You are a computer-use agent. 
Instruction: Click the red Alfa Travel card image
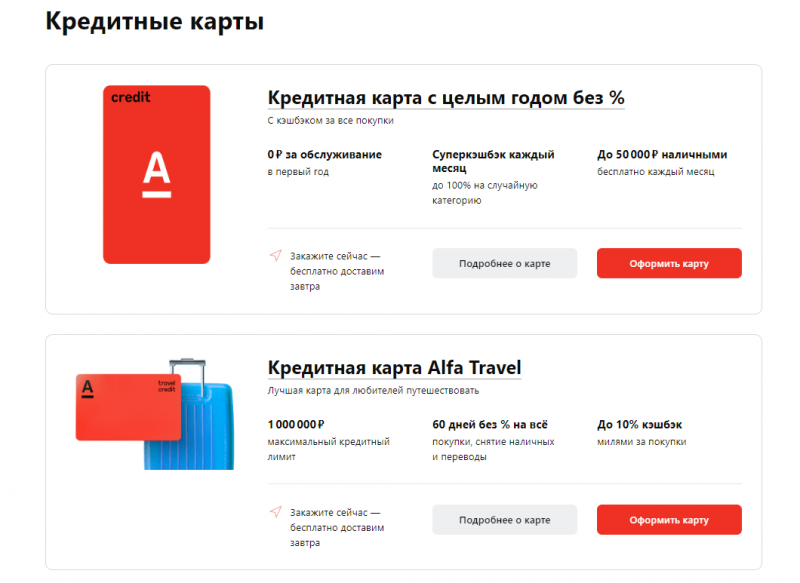point(128,405)
